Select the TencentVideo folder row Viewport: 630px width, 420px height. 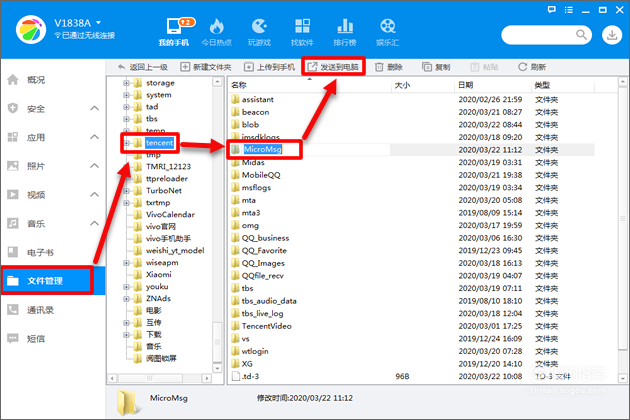[x=412, y=326]
